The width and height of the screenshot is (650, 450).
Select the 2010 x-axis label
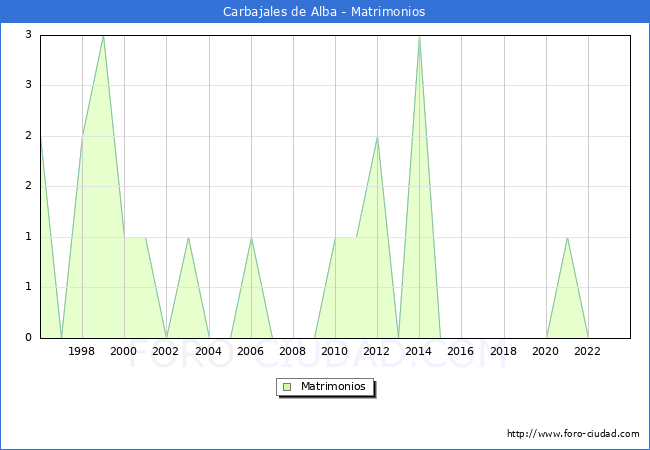335,351
